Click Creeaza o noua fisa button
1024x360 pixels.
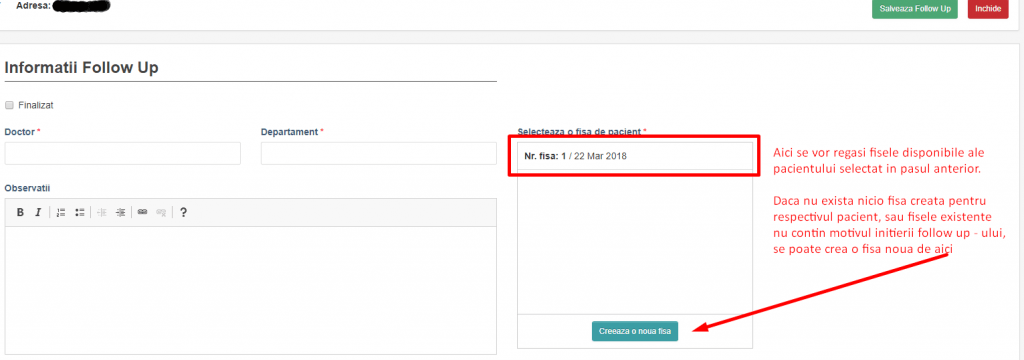click(635, 331)
